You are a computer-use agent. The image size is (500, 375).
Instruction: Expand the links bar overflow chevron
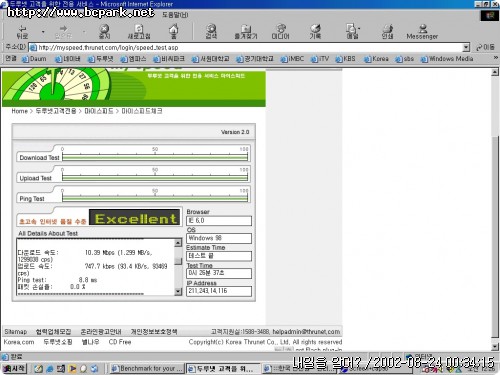495,58
